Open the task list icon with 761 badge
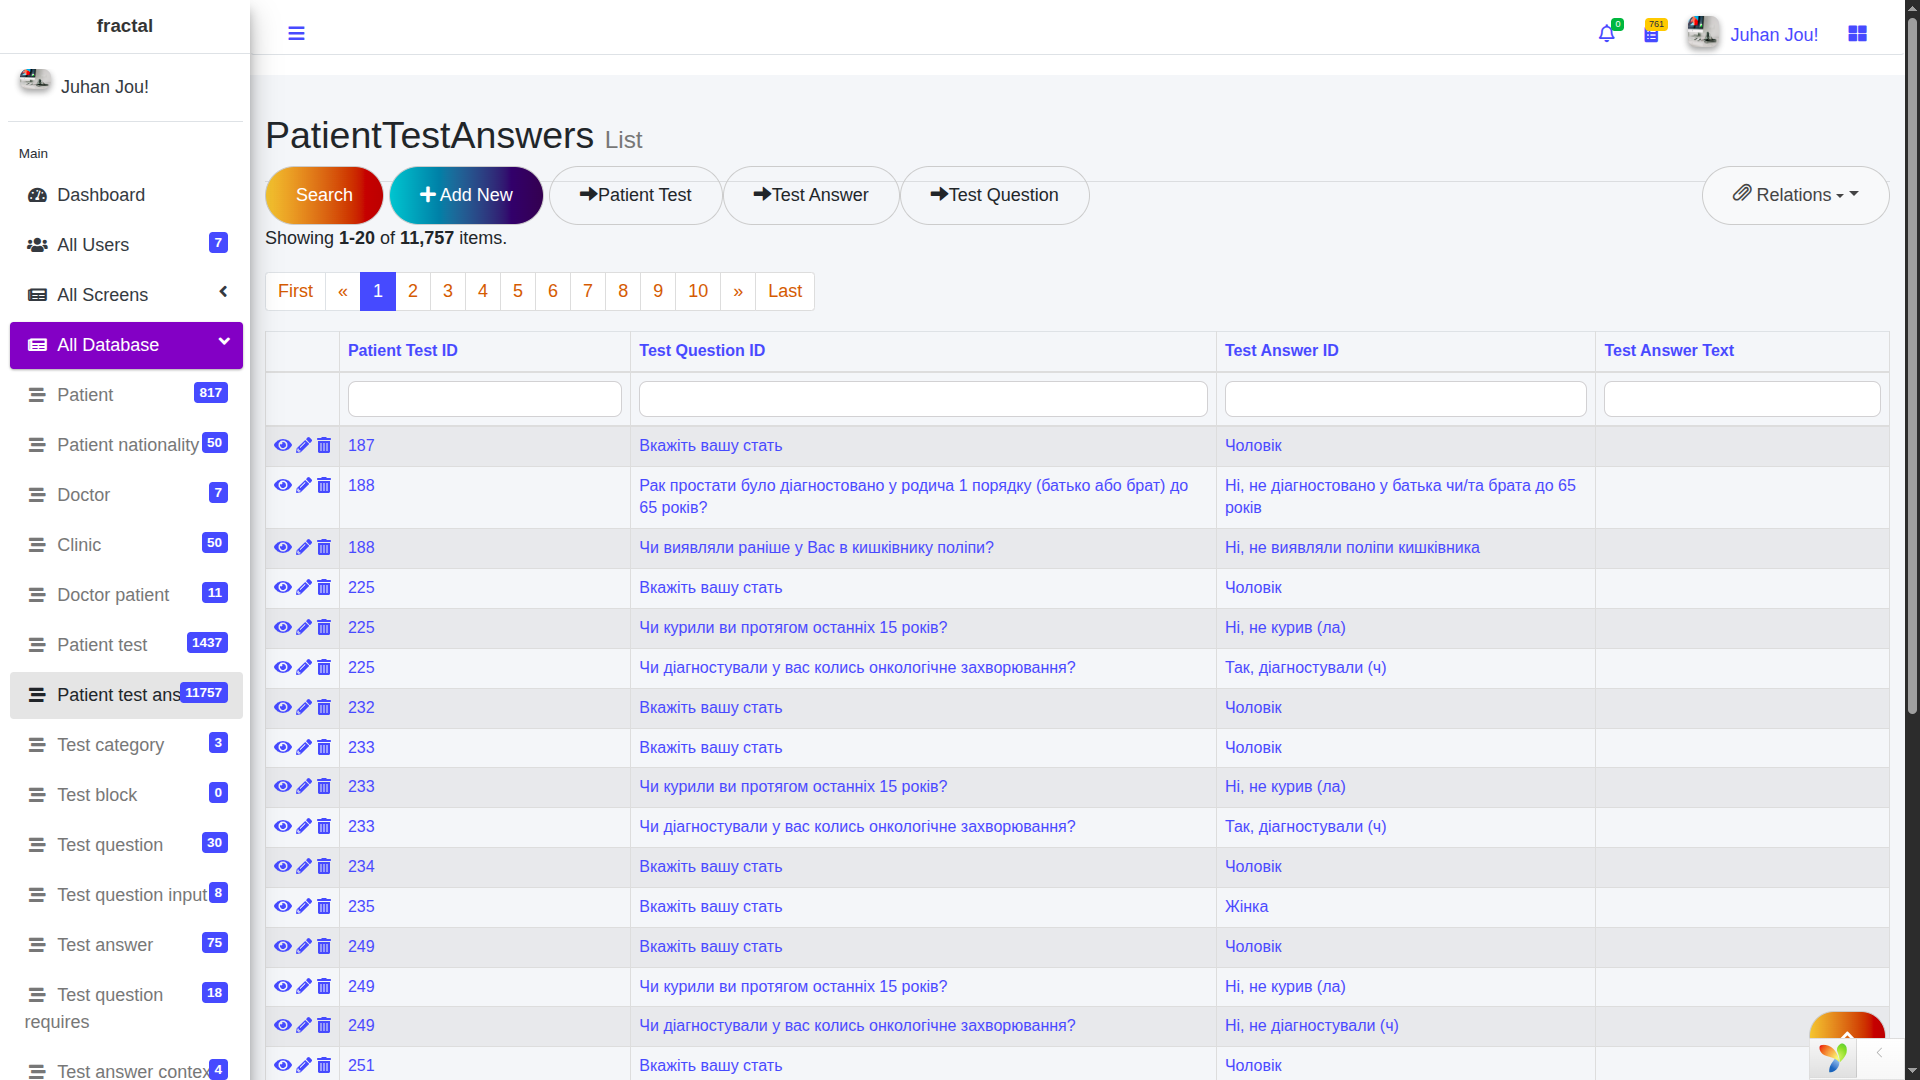1920x1080 pixels. point(1651,35)
